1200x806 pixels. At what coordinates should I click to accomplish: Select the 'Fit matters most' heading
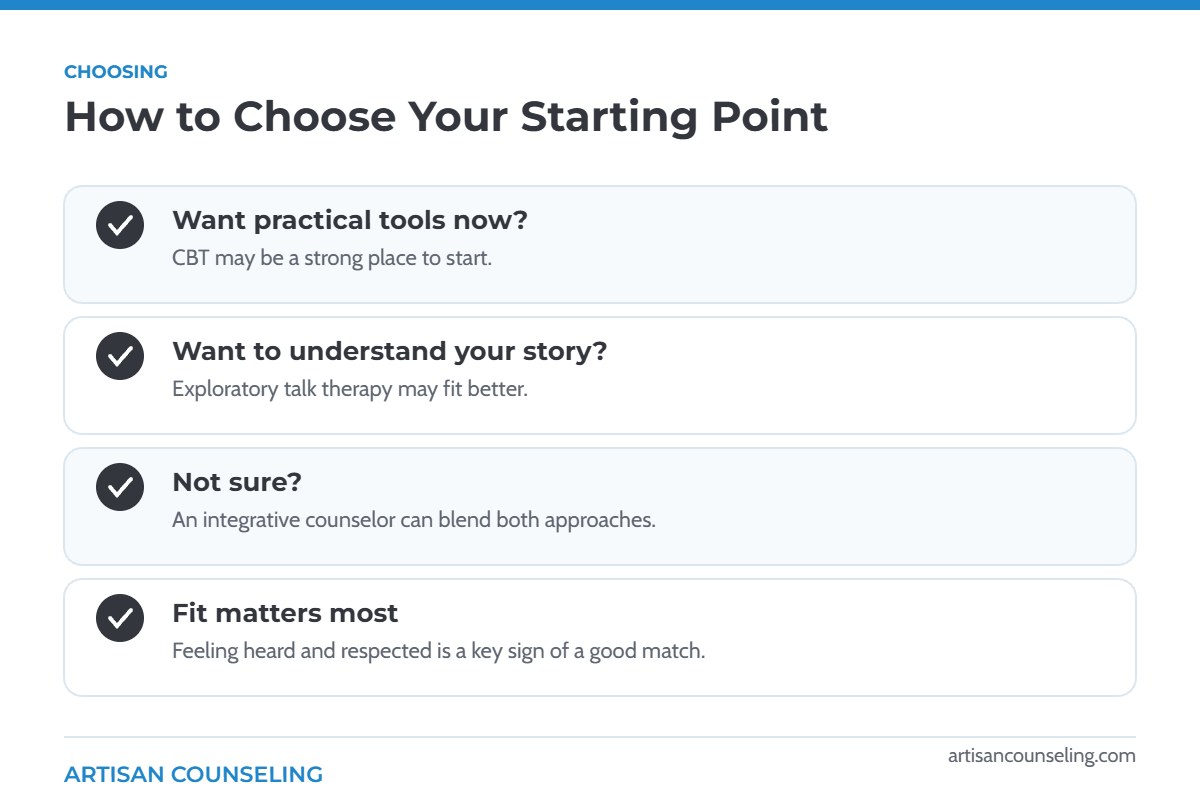click(285, 613)
